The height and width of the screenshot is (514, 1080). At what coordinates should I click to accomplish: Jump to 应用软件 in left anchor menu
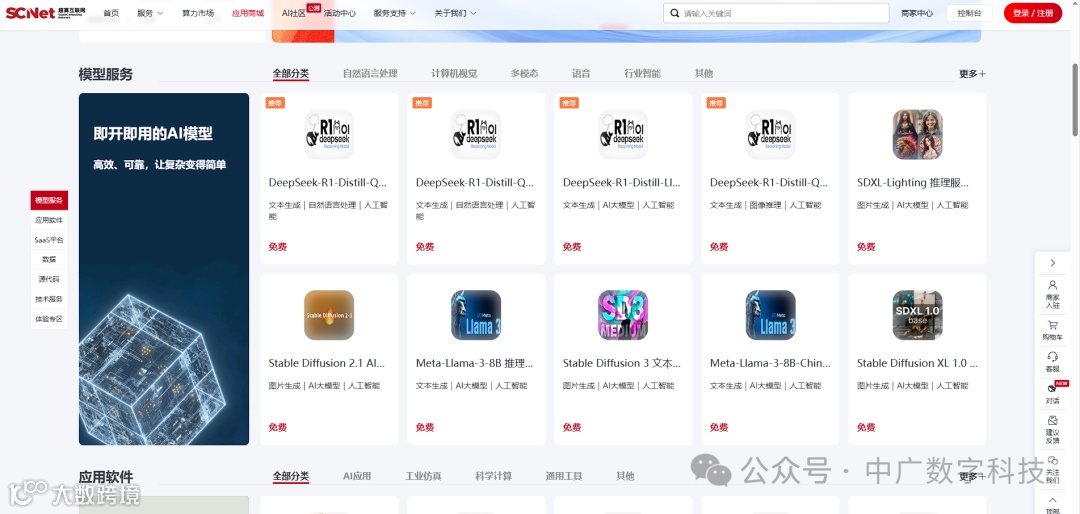click(49, 220)
